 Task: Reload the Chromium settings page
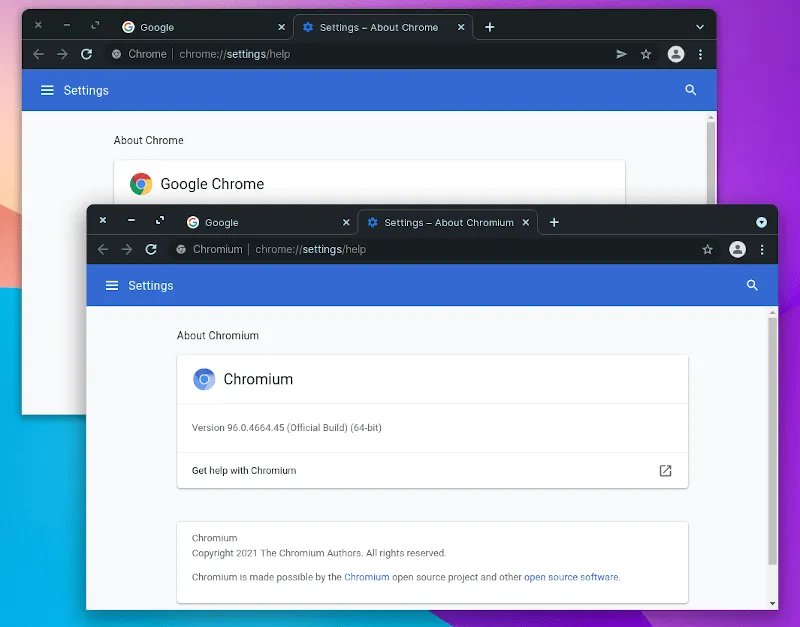[151, 249]
